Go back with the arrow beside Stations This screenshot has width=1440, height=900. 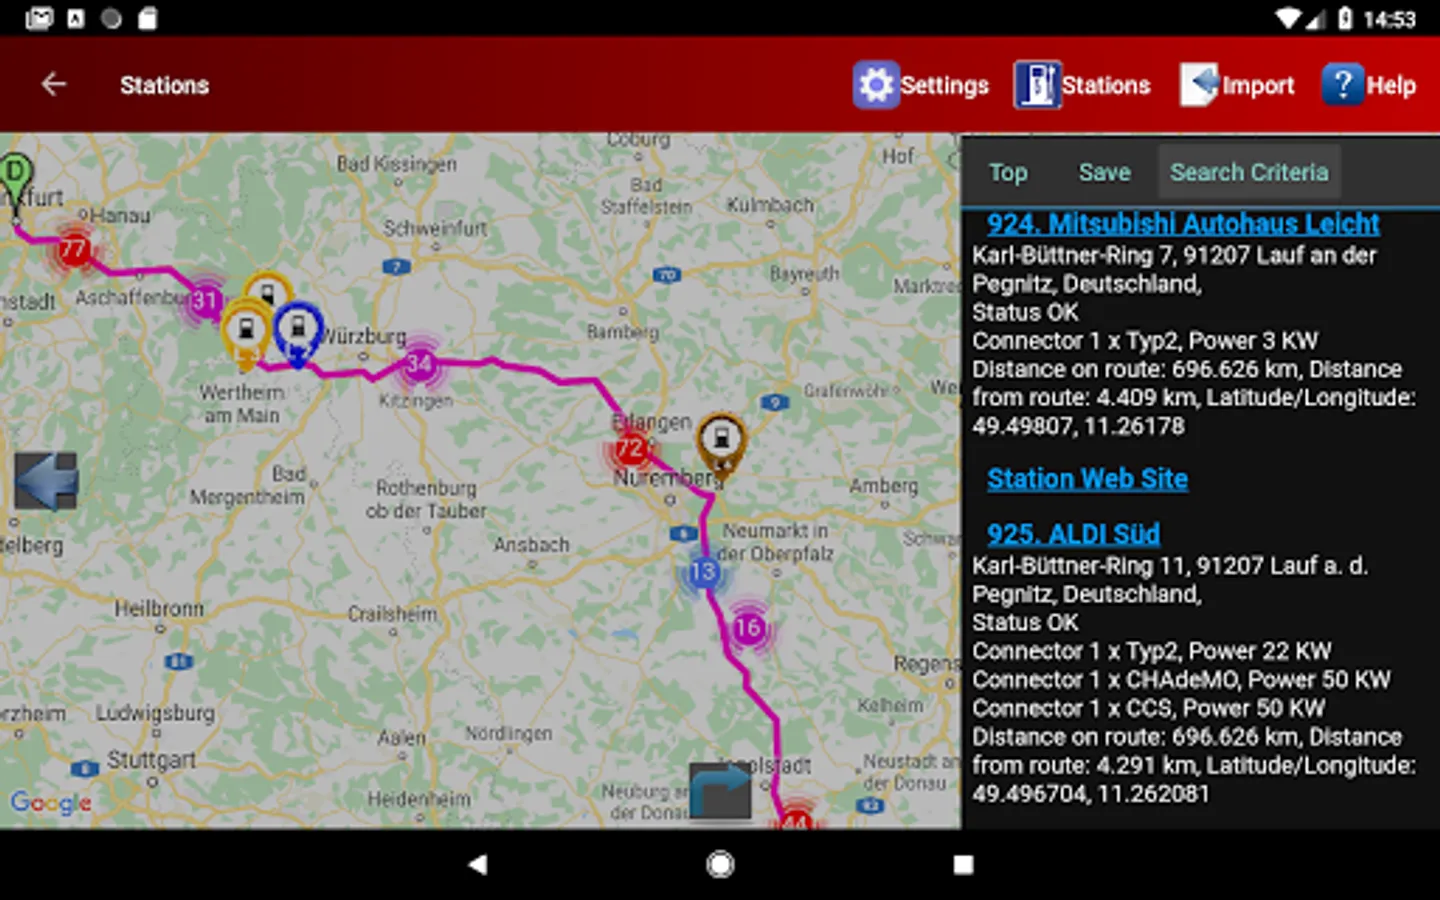pos(54,85)
